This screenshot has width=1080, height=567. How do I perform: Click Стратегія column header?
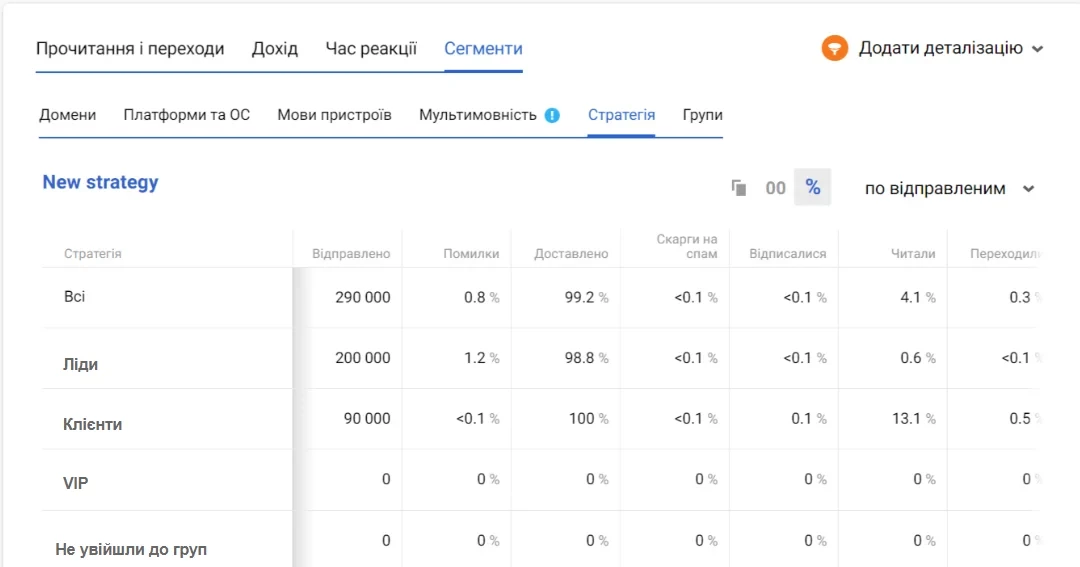92,254
